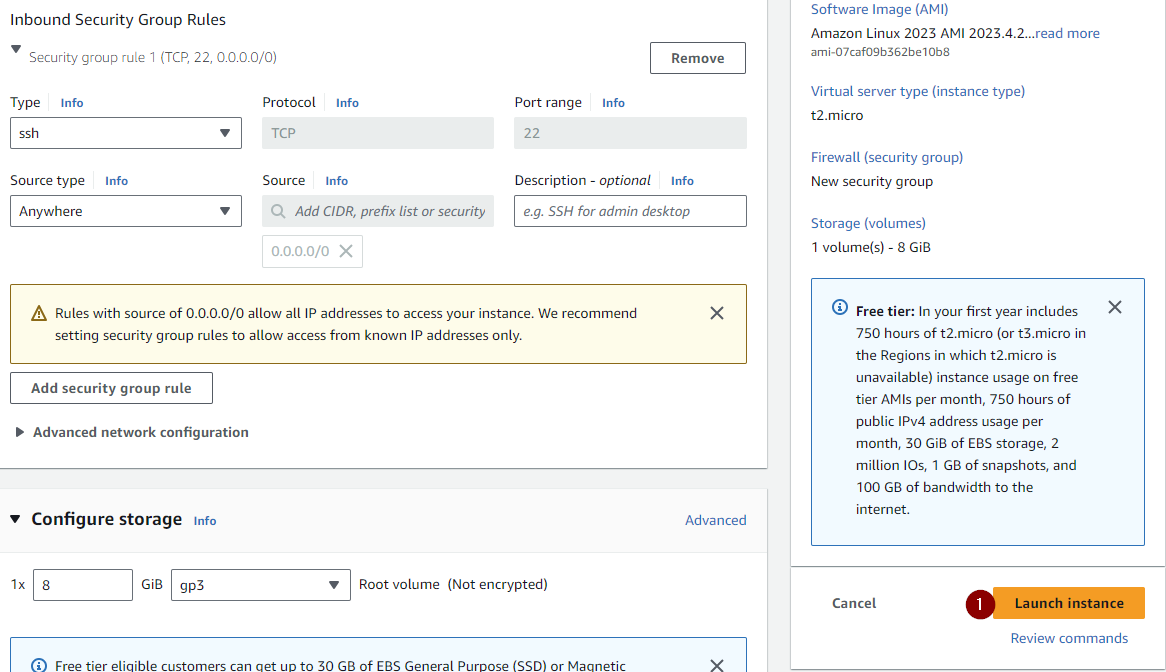The image size is (1166, 672).
Task: Click read more for AMI name
Action: tap(1067, 33)
